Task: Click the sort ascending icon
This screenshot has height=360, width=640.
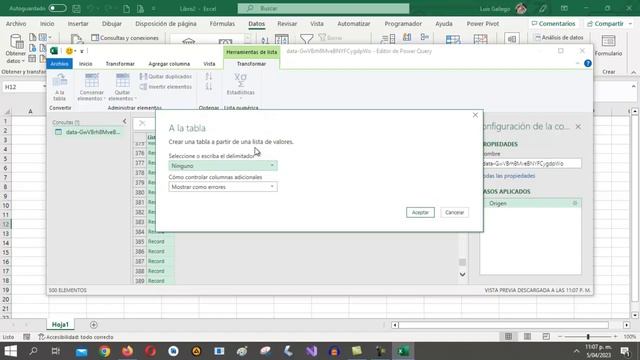Action: pos(209,76)
